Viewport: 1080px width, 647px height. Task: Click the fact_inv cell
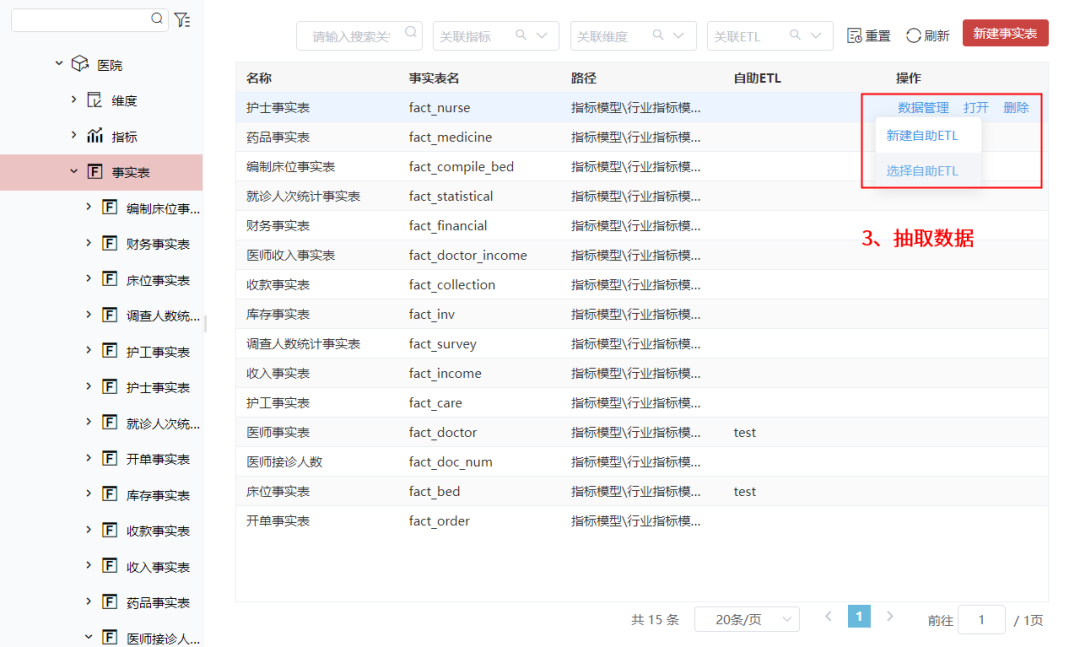coord(432,315)
